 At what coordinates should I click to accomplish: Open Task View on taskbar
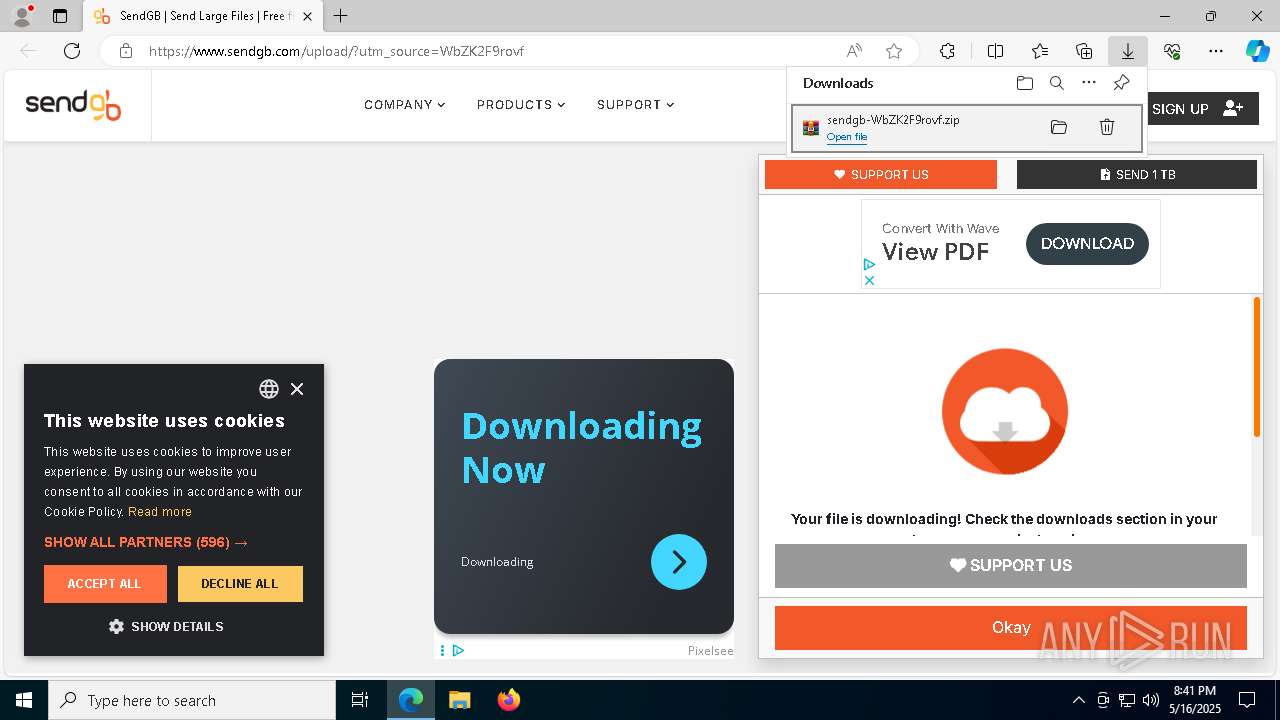[x=360, y=700]
